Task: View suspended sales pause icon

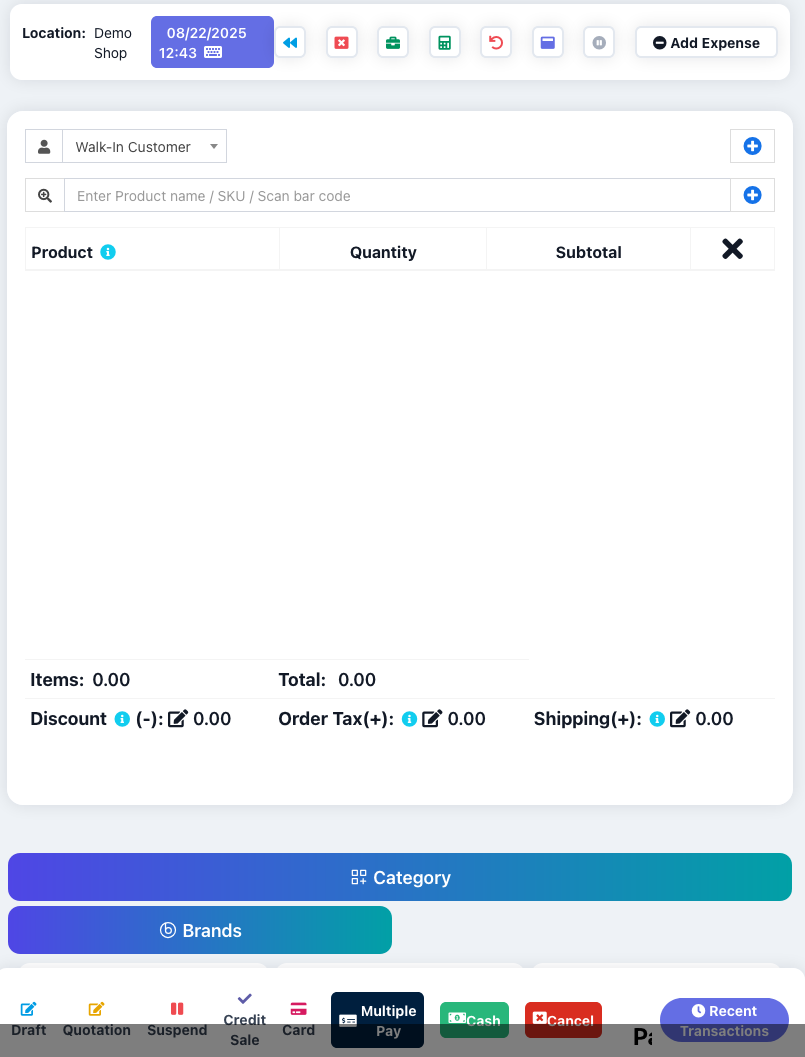Action: click(599, 43)
